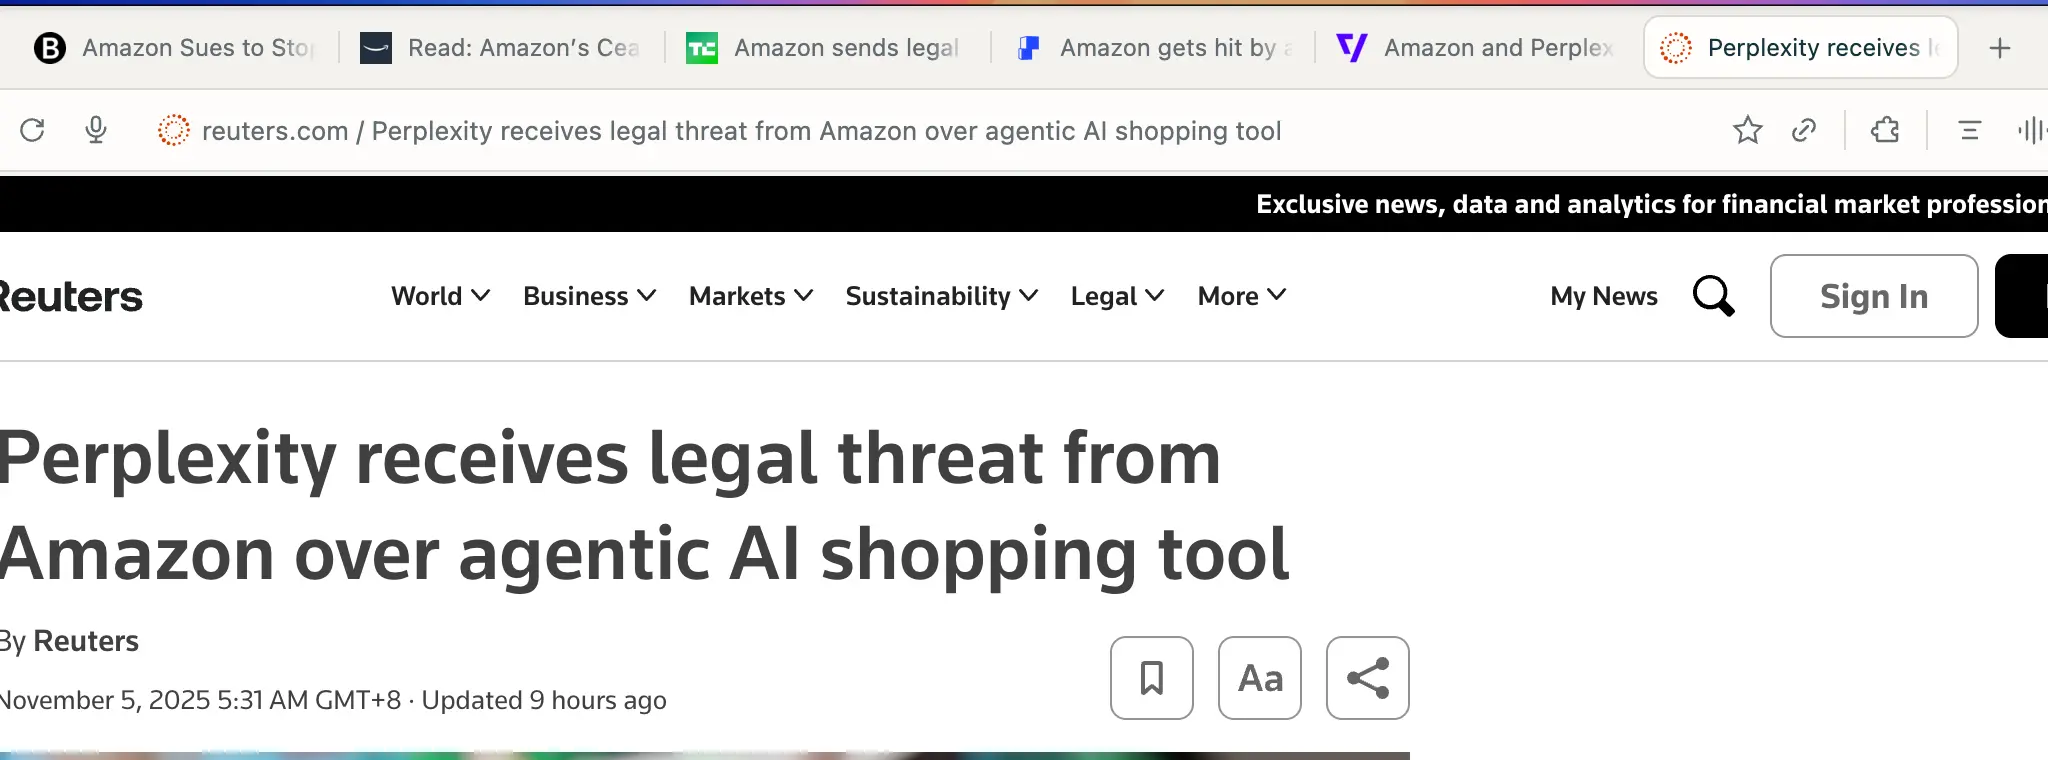Open the reader list icon in toolbar
Screen dimensions: 2048x760
1969,130
